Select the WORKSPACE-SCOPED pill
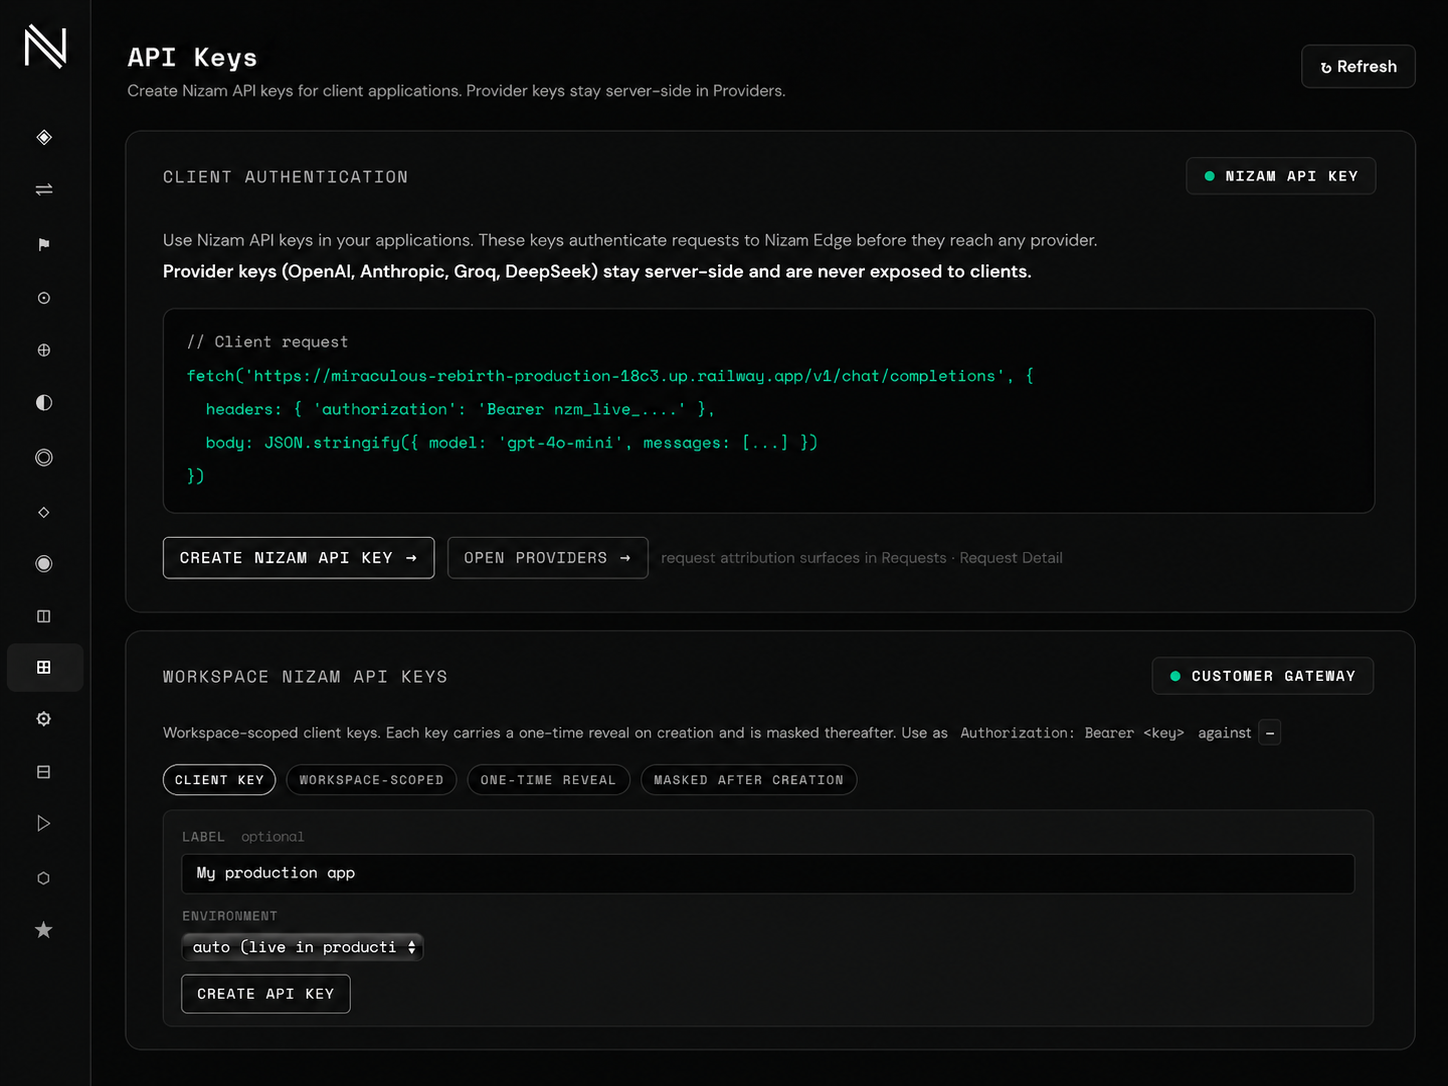The image size is (1448, 1086). 371,780
